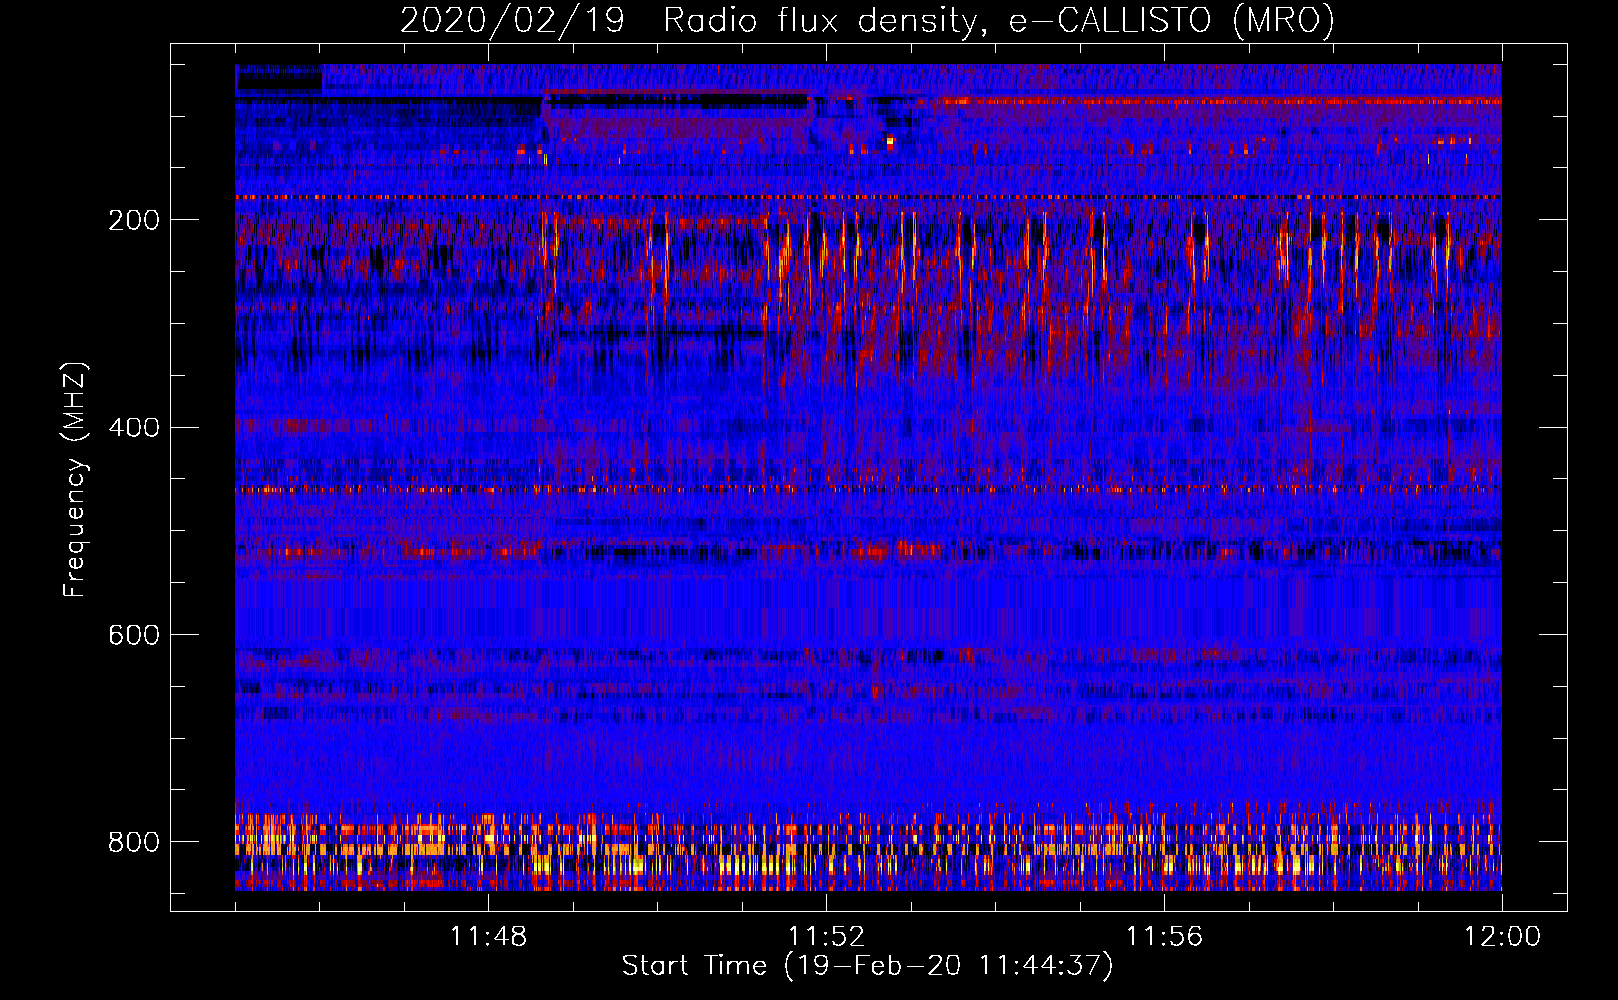Click the plot title 'Radio flux density, e-CALLISTO (MRO)'
This screenshot has width=1618, height=1000.
click(999, 20)
